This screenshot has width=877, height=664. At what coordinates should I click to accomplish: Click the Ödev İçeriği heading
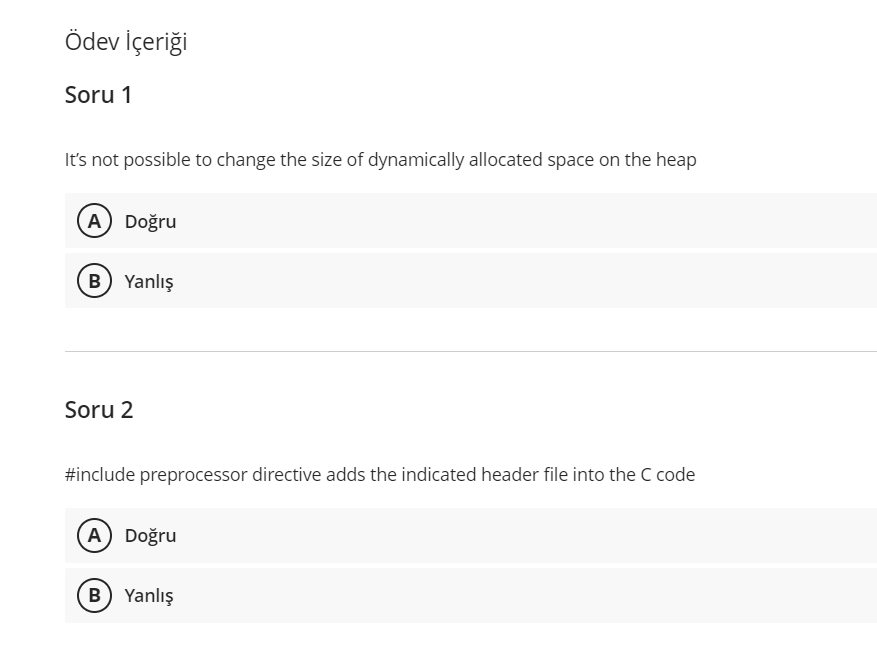(x=126, y=42)
